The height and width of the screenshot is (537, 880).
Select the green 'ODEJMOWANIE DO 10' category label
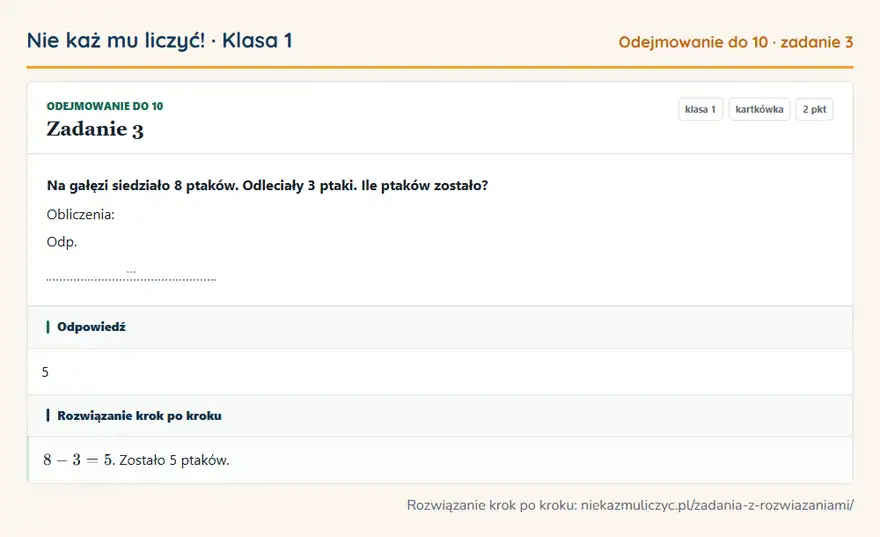pos(105,106)
